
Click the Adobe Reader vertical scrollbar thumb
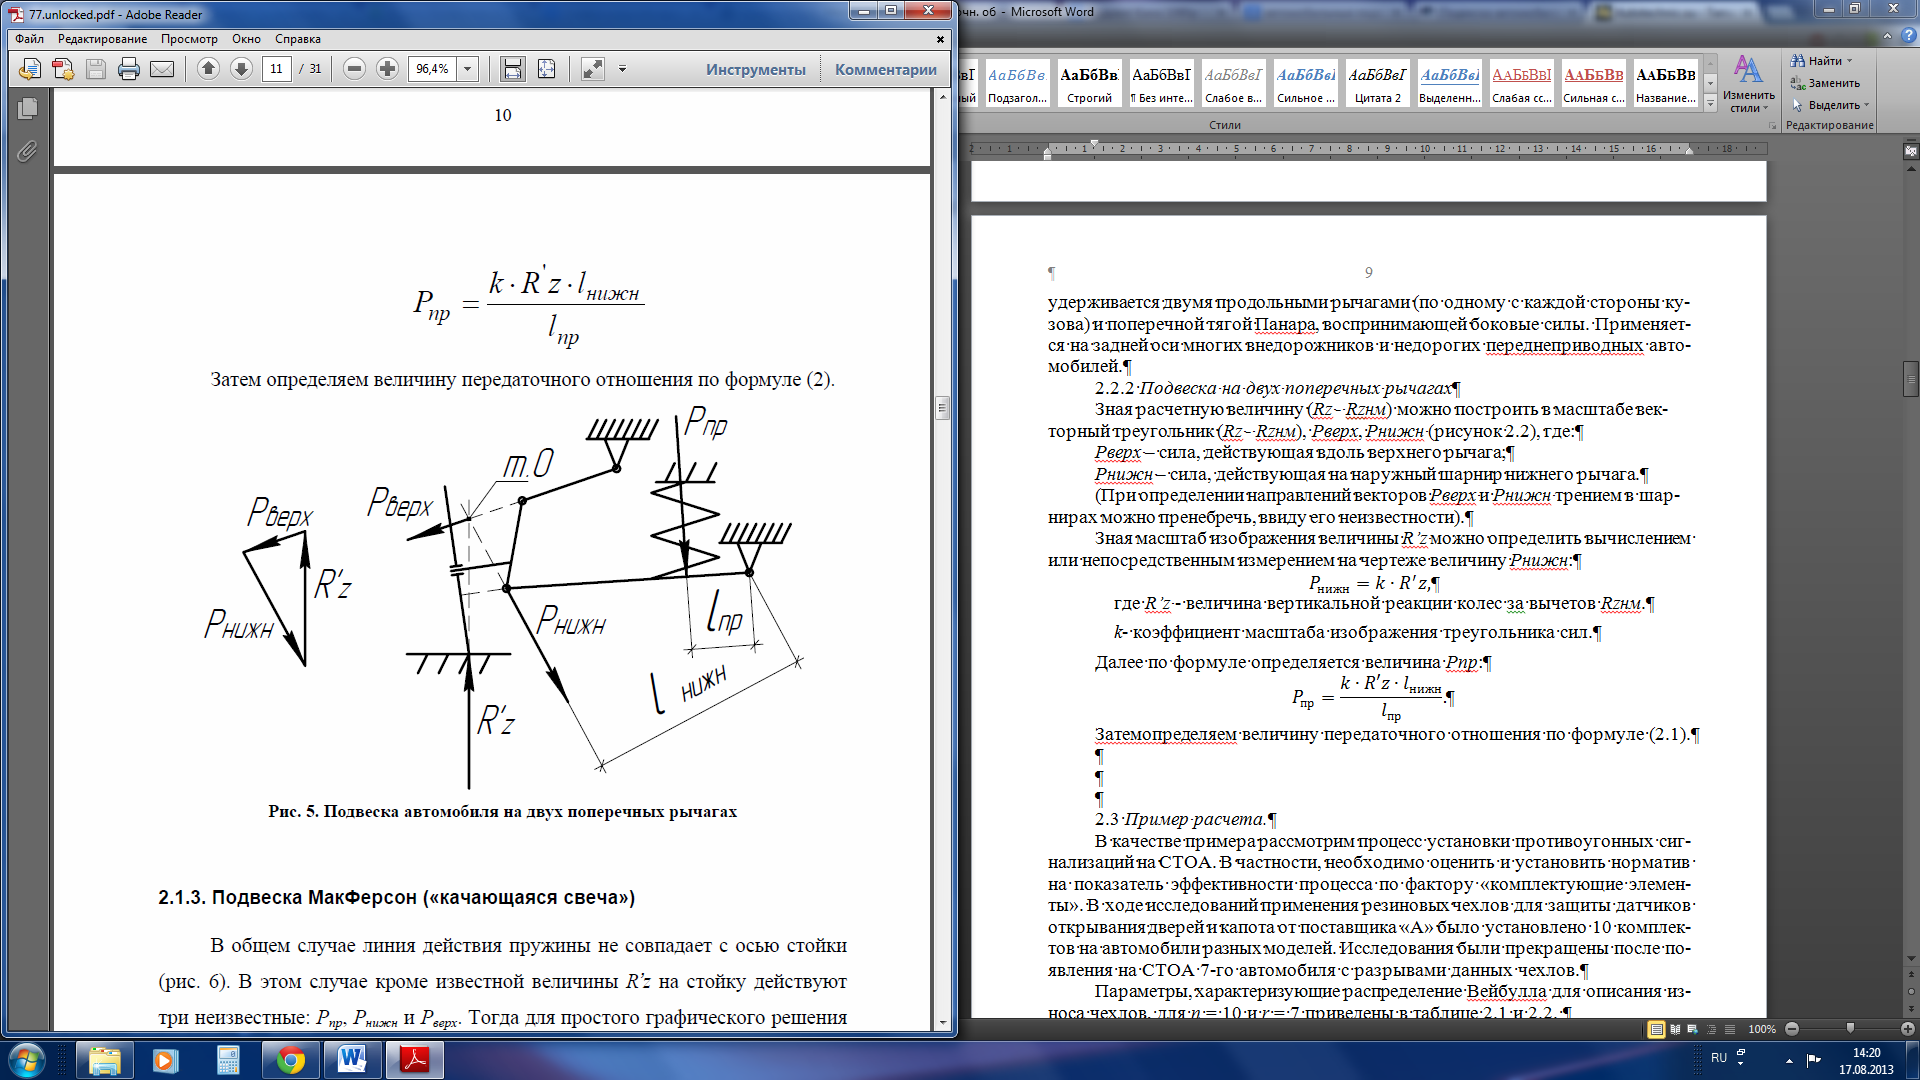pyautogui.click(x=942, y=407)
